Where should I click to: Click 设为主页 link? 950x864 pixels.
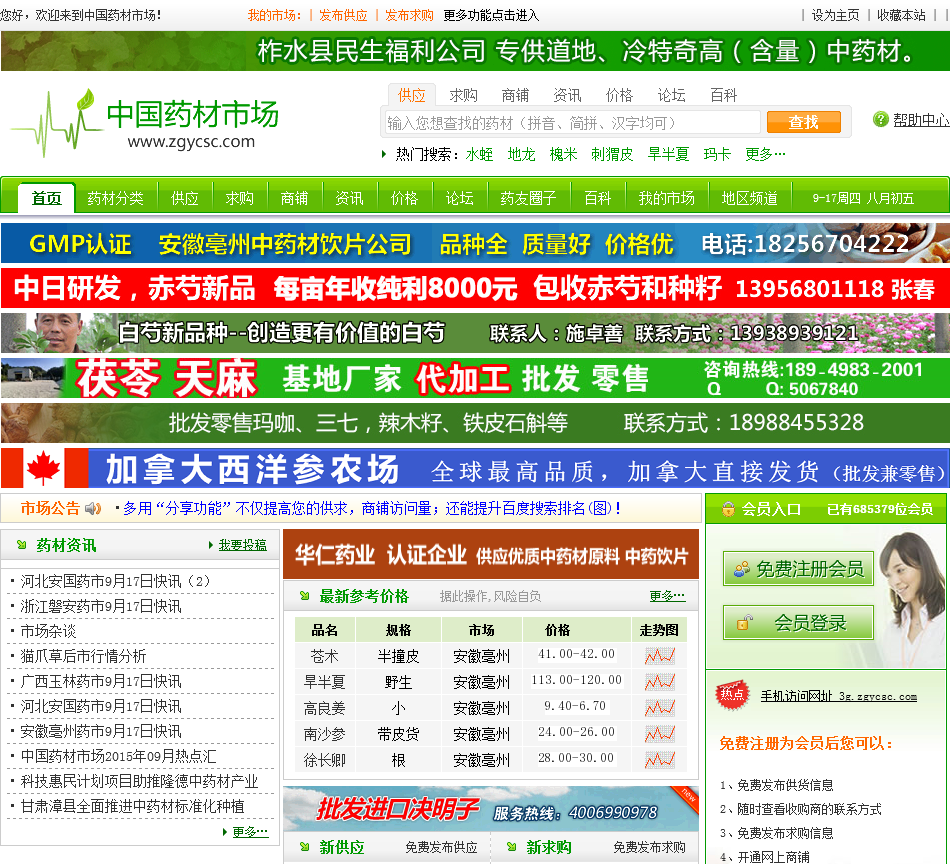(x=835, y=15)
